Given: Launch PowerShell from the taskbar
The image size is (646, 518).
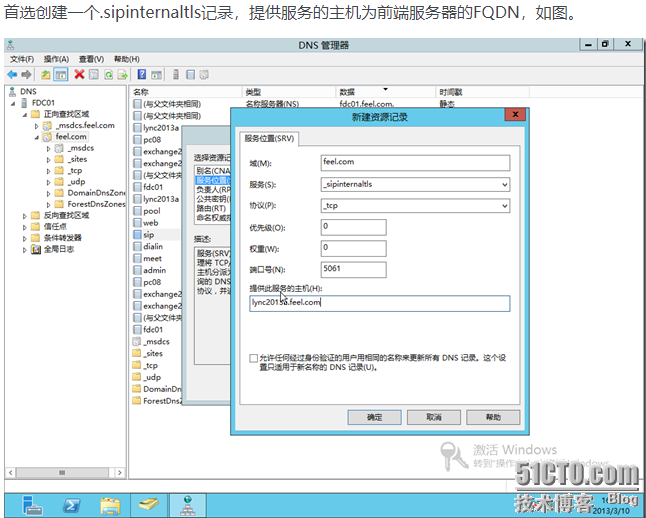Looking at the screenshot, I should pyautogui.click(x=71, y=505).
